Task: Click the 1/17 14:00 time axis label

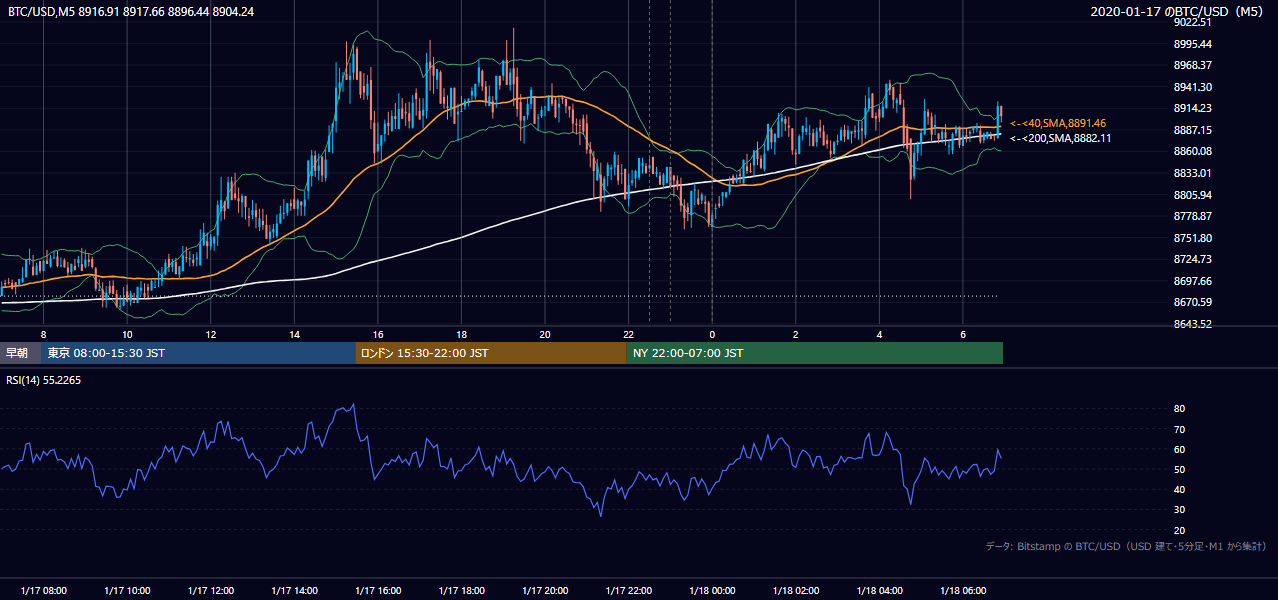Action: (x=294, y=591)
